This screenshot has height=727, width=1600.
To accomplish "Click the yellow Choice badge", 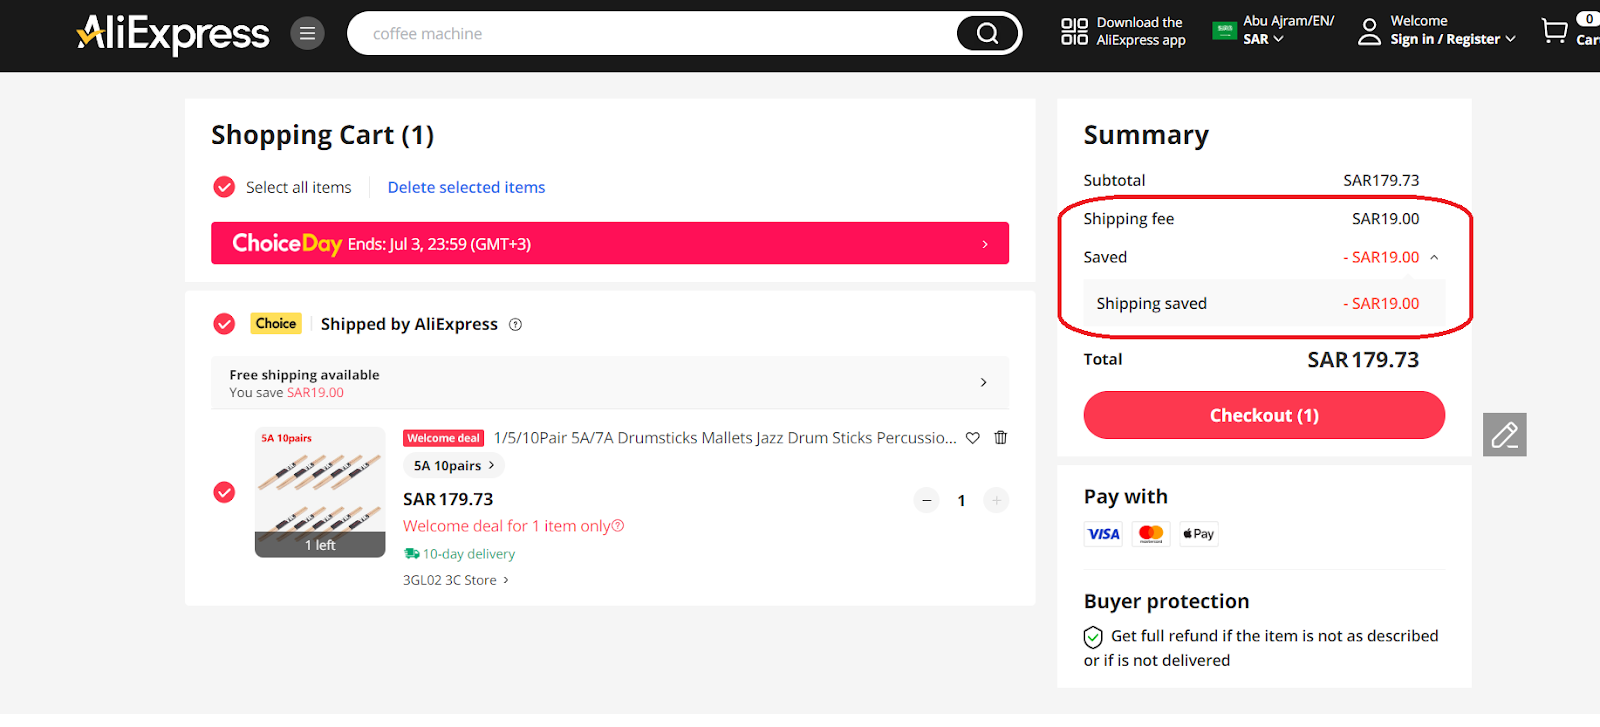I will coord(276,324).
